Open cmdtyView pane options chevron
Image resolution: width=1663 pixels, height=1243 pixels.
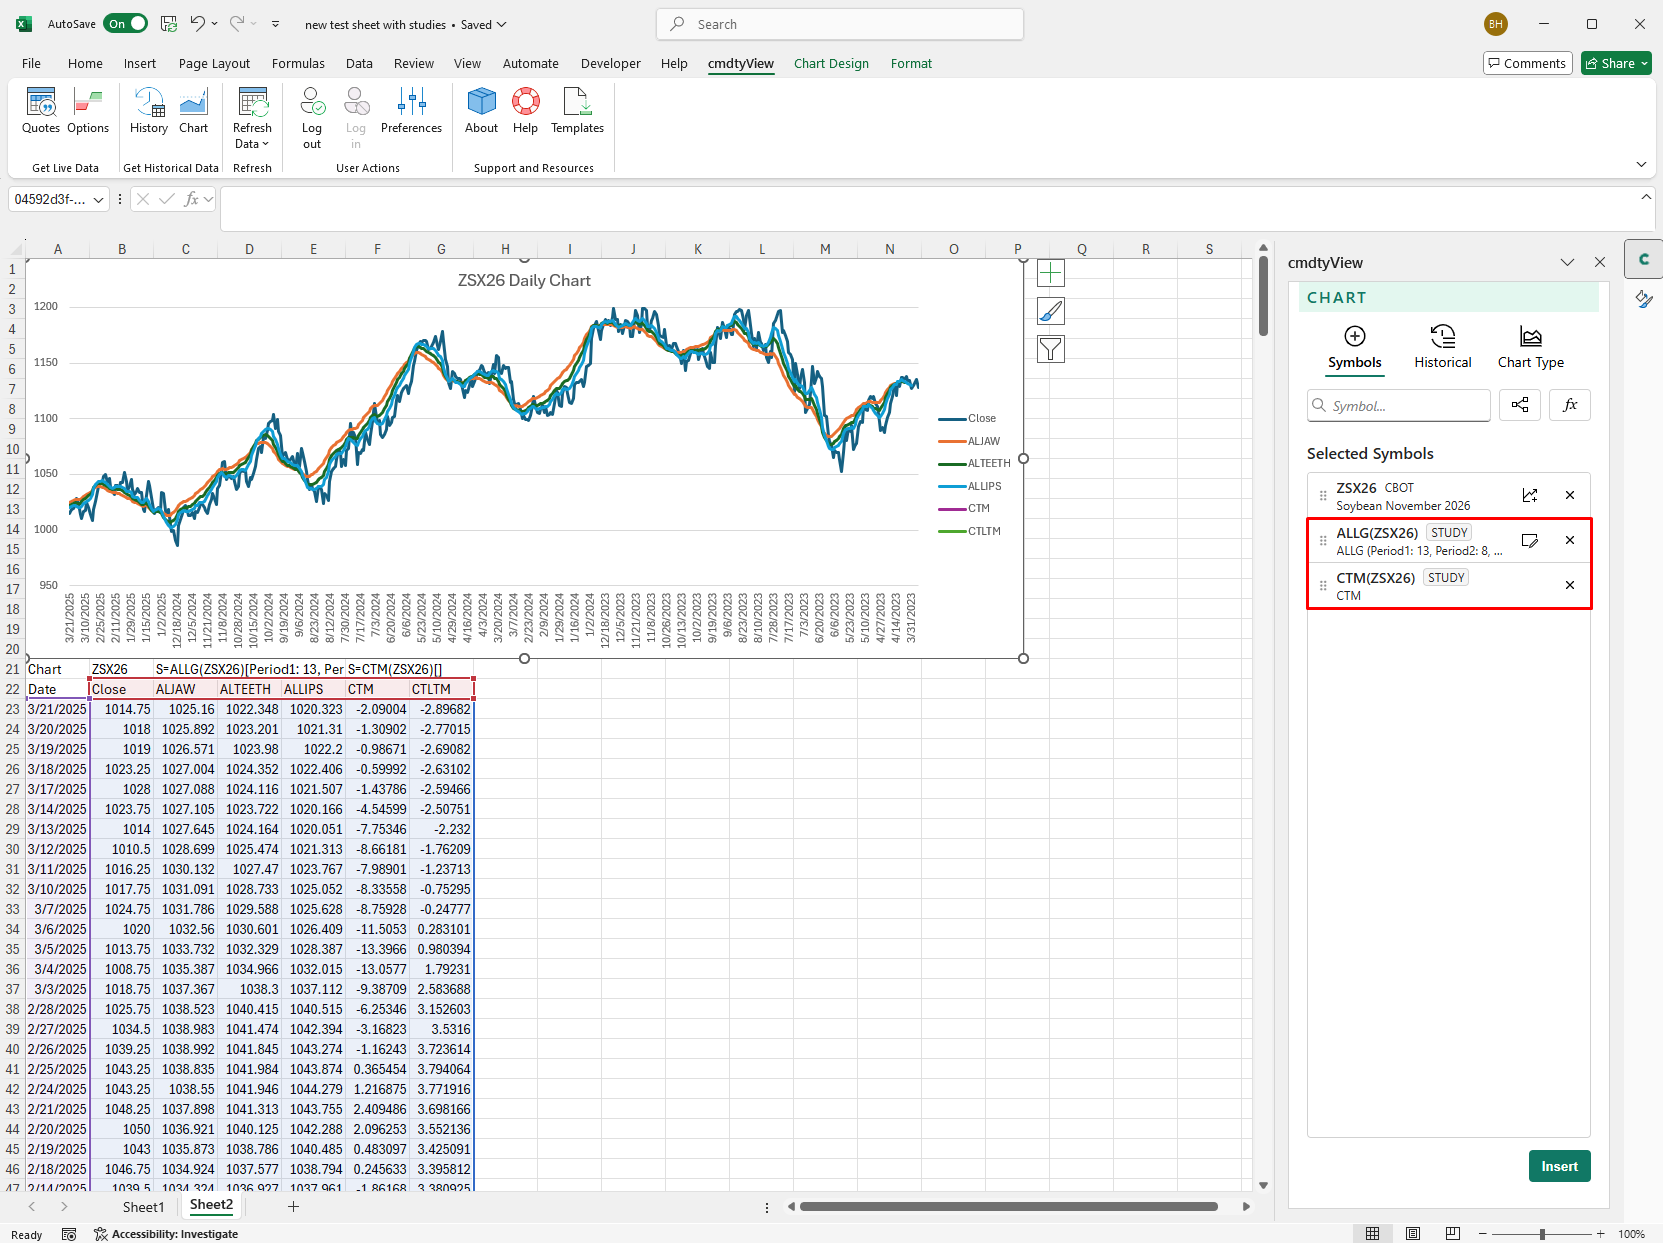point(1567,262)
